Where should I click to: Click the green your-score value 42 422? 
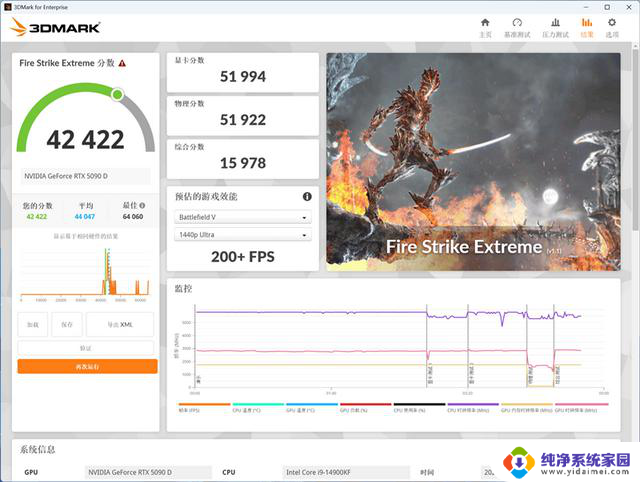[37, 217]
